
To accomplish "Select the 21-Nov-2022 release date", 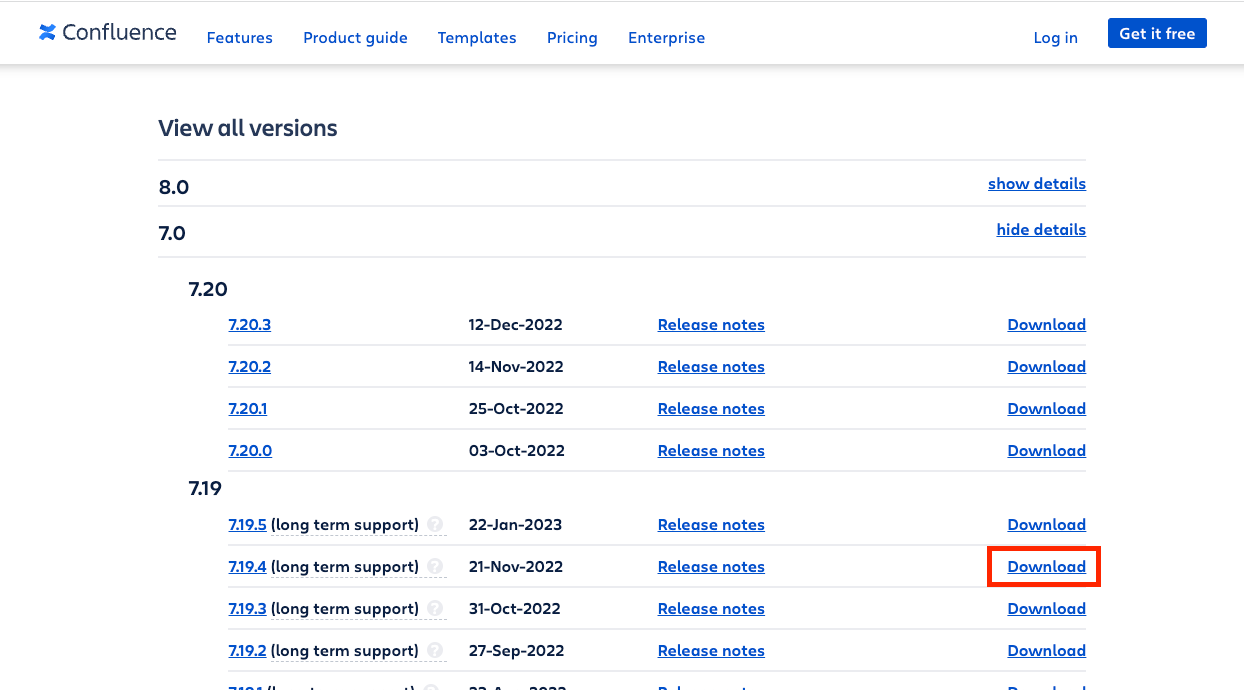I will click(516, 567).
